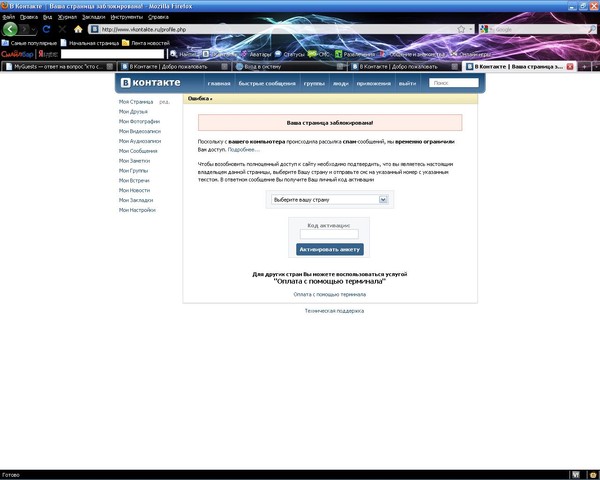Viewport: 600px width, 480px height.
Task: Click the VK site icon in address bar
Action: click(95, 29)
